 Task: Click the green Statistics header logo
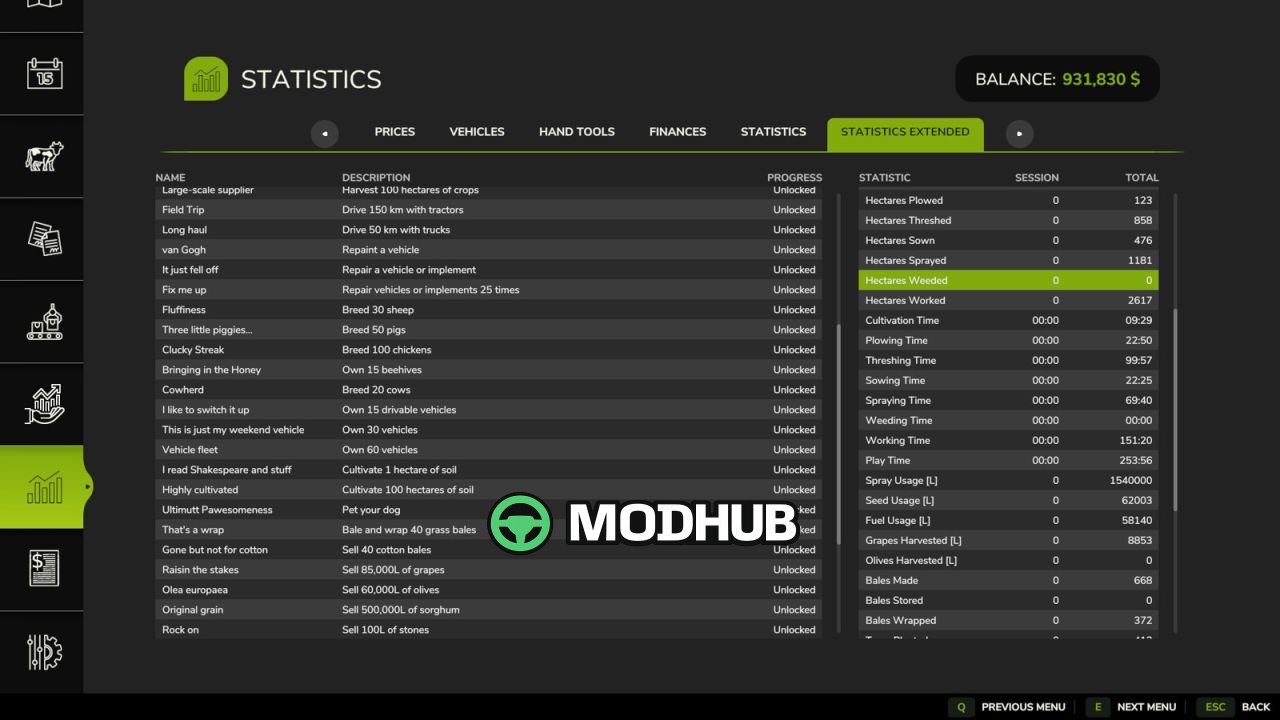tap(206, 79)
